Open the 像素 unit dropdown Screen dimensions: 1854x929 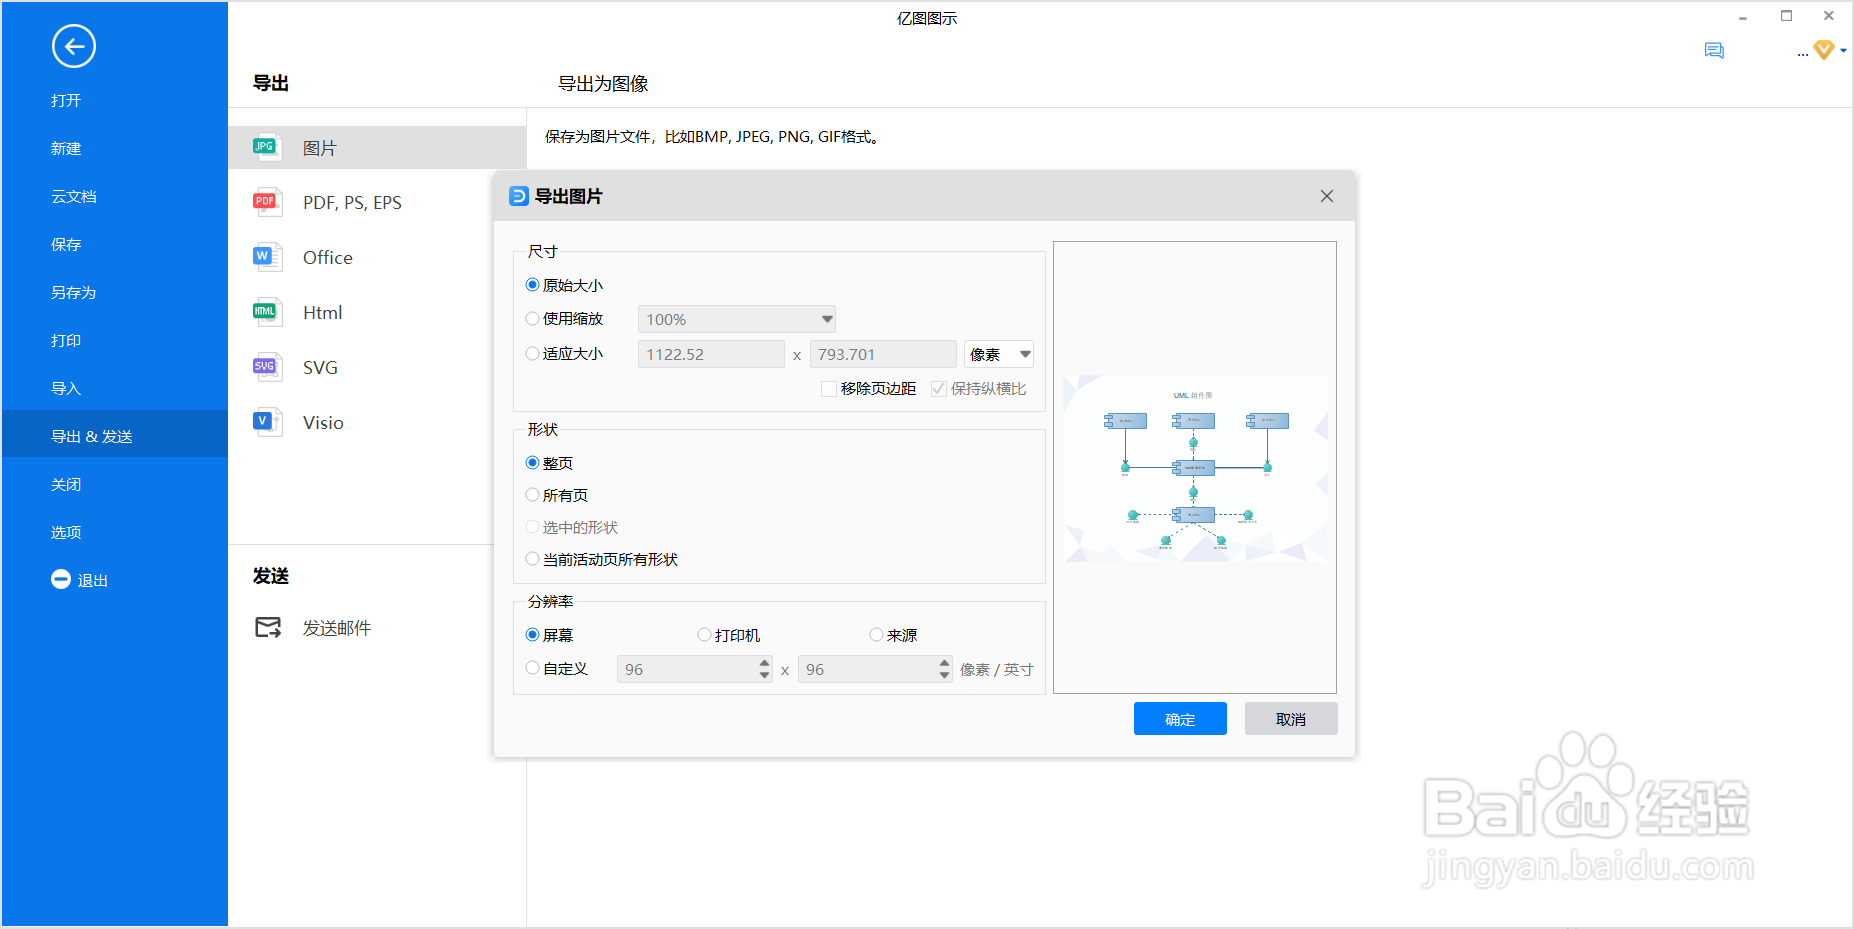(997, 353)
